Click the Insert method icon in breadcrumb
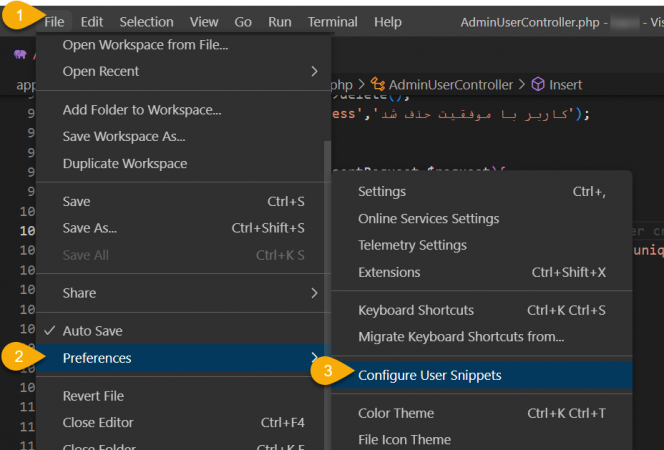Image resolution: width=664 pixels, height=450 pixels. point(537,85)
